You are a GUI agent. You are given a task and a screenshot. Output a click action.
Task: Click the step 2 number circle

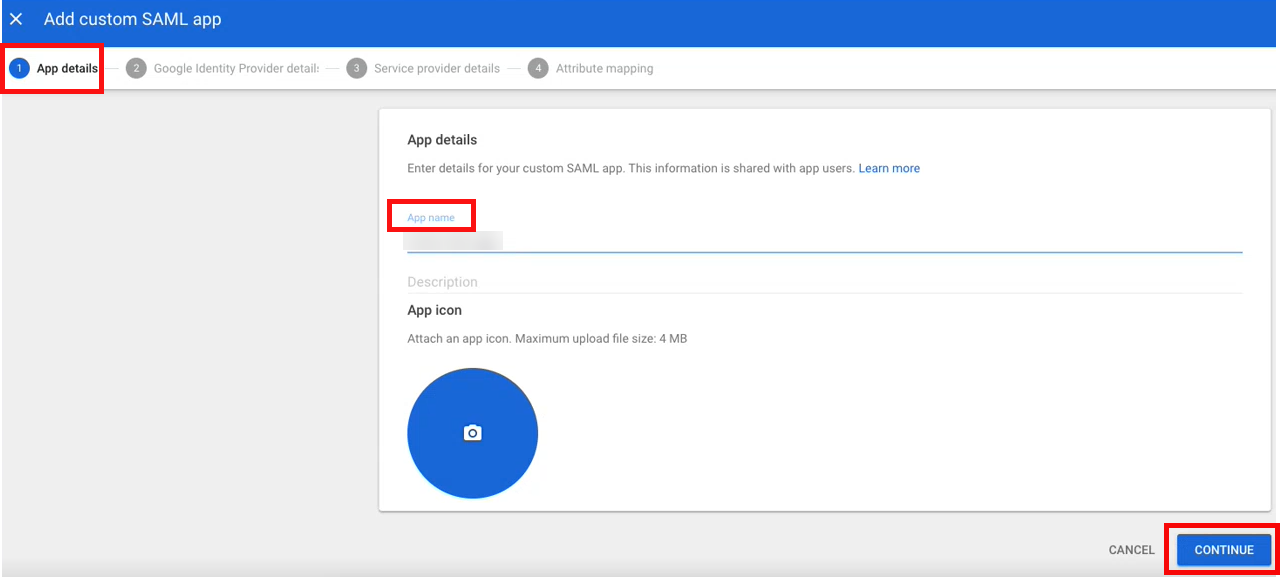[136, 68]
